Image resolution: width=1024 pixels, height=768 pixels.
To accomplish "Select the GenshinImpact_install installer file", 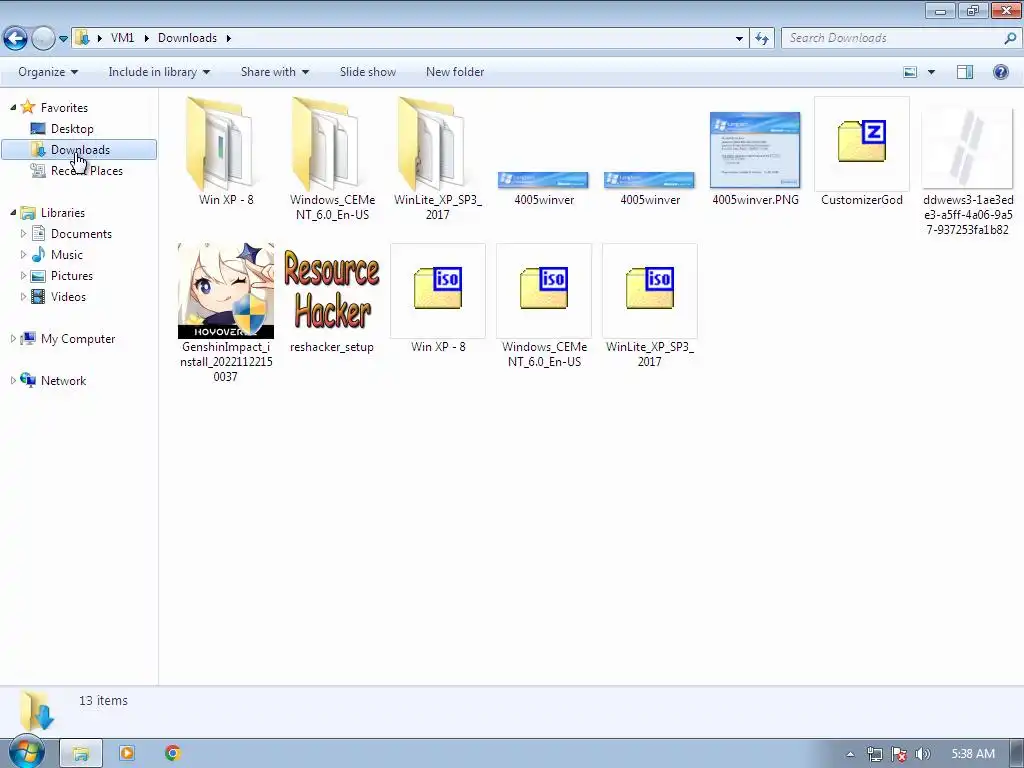I will (x=225, y=312).
